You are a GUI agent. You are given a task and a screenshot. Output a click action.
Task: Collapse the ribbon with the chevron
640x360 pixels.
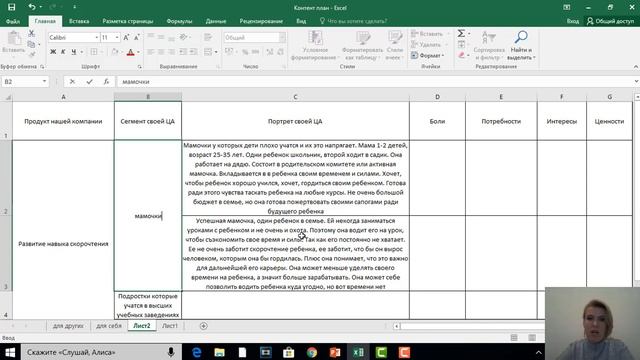636,67
